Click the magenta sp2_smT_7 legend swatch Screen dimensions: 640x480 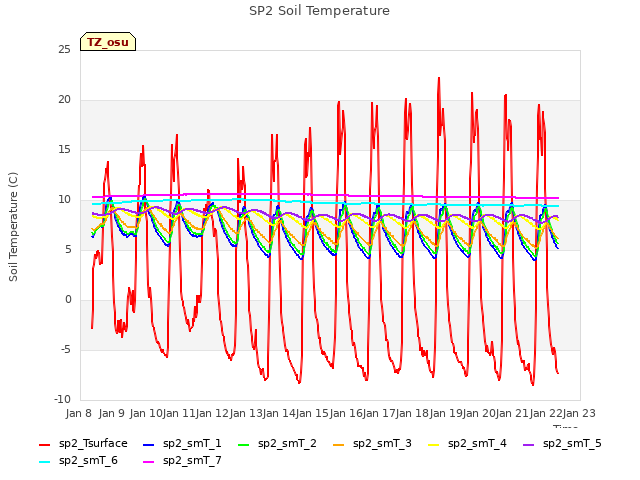click(149, 462)
